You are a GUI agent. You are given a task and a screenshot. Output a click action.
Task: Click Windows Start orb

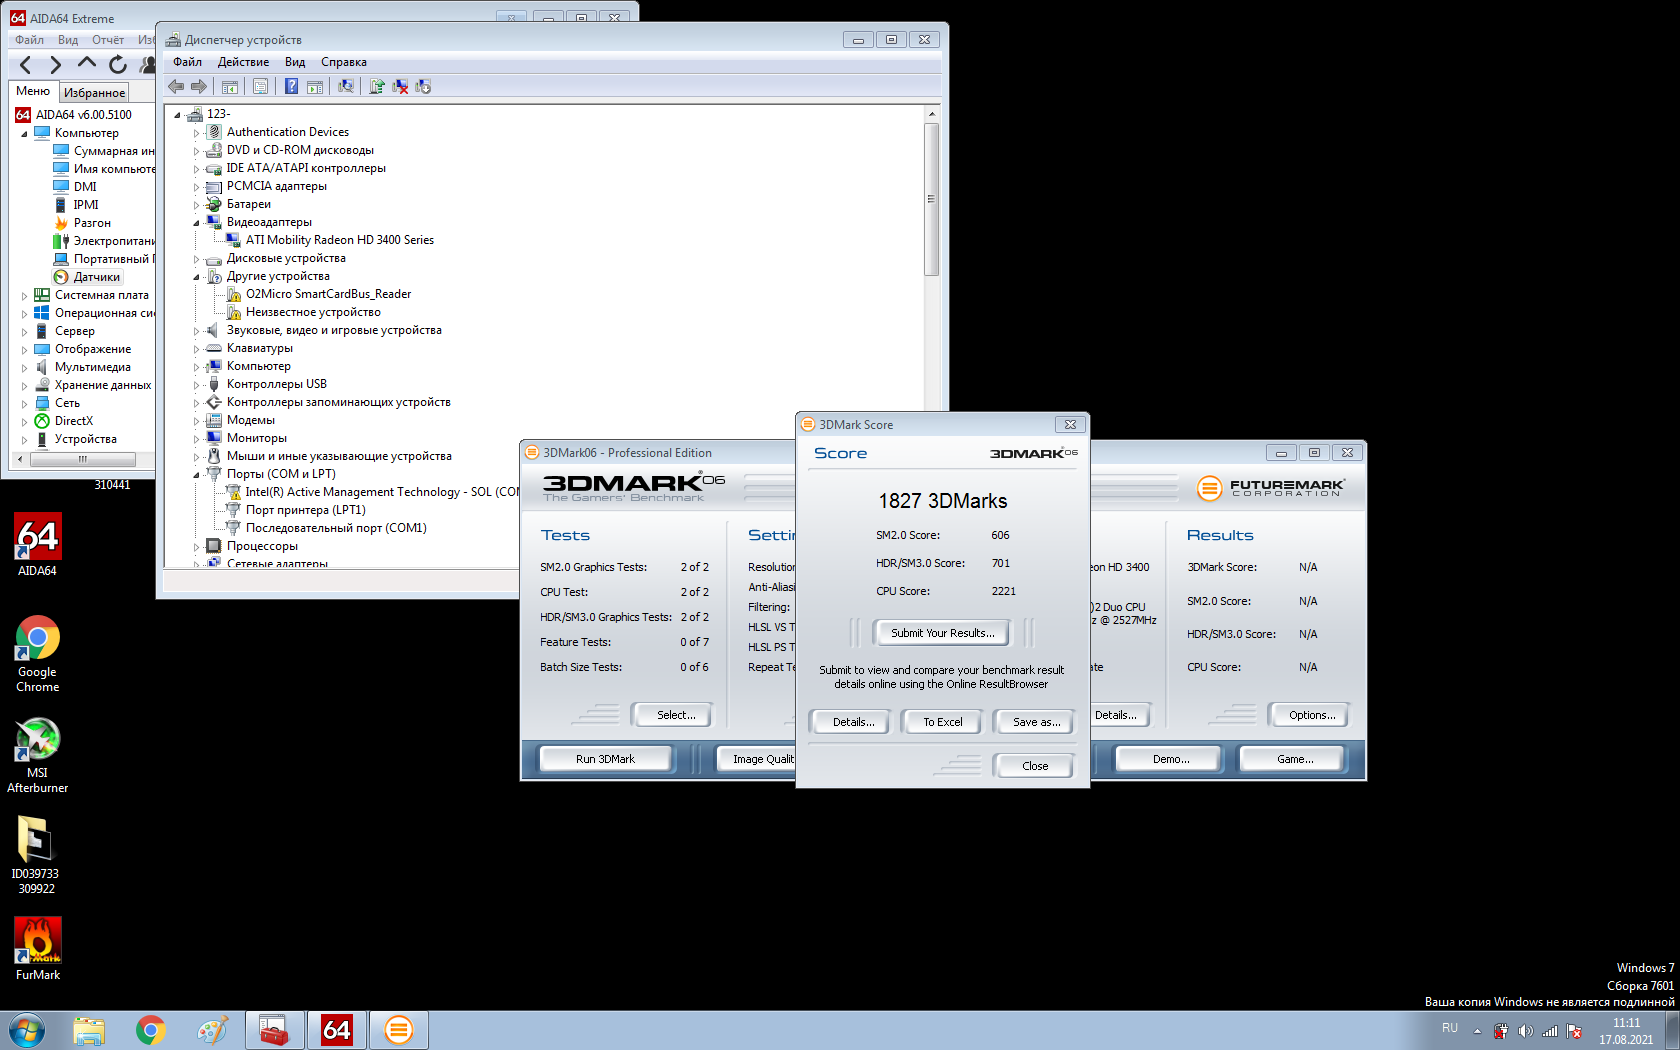pyautogui.click(x=26, y=1030)
